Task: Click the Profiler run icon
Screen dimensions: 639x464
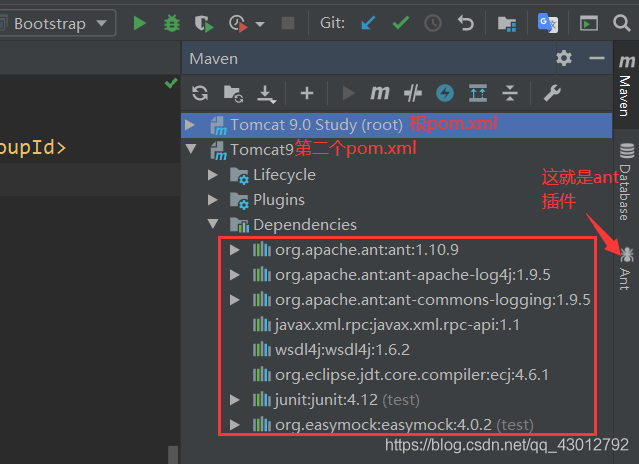Action: [238, 23]
